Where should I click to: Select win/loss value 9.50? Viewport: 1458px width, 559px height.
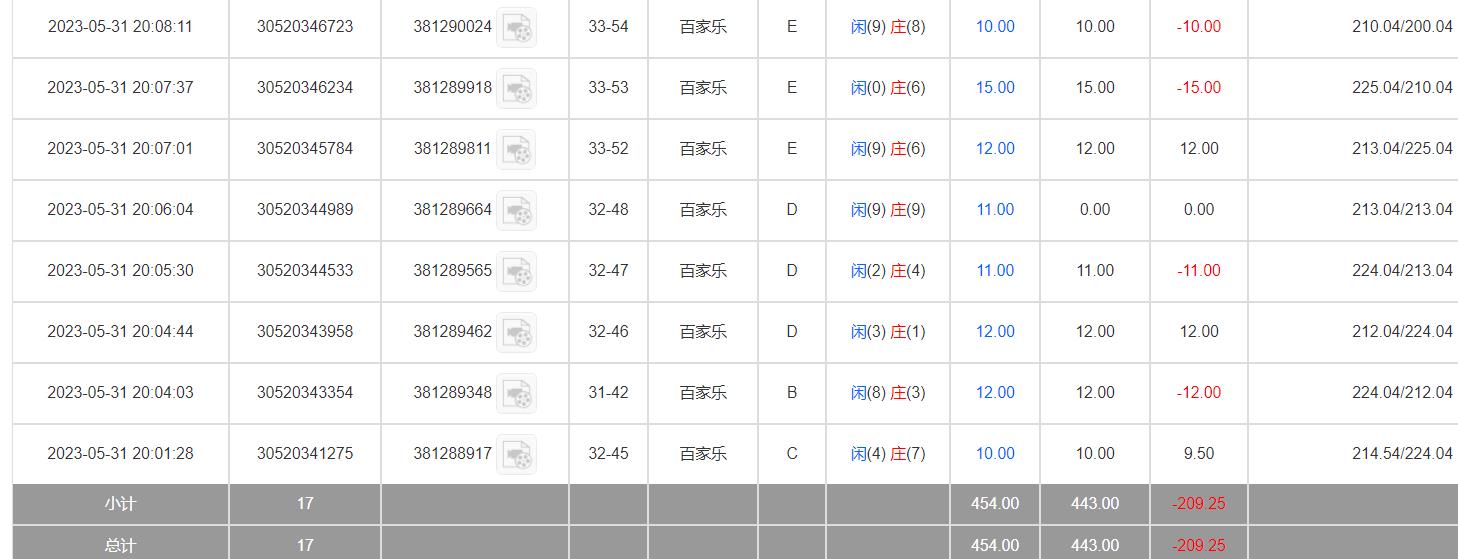(1199, 454)
